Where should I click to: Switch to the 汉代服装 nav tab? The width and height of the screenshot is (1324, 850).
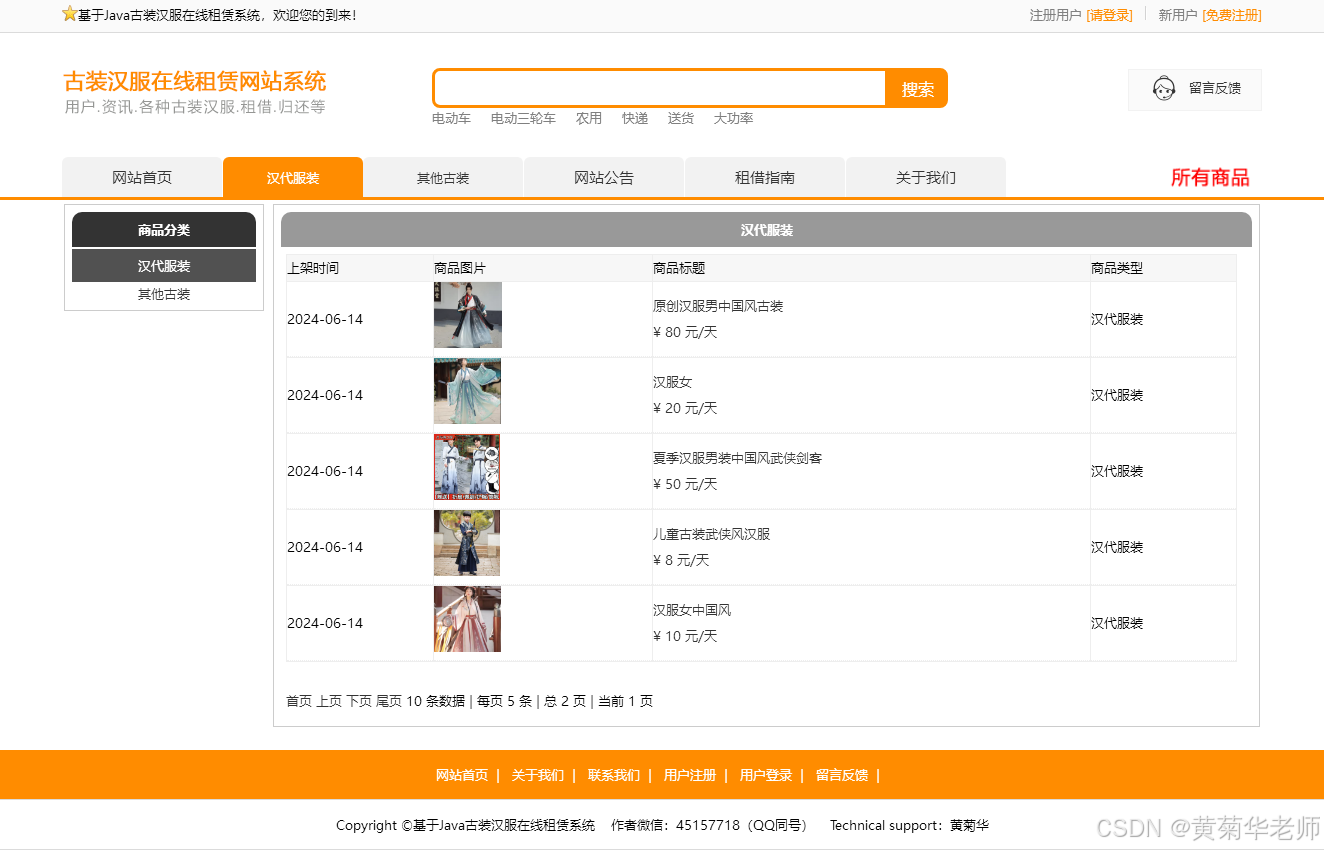coord(293,177)
